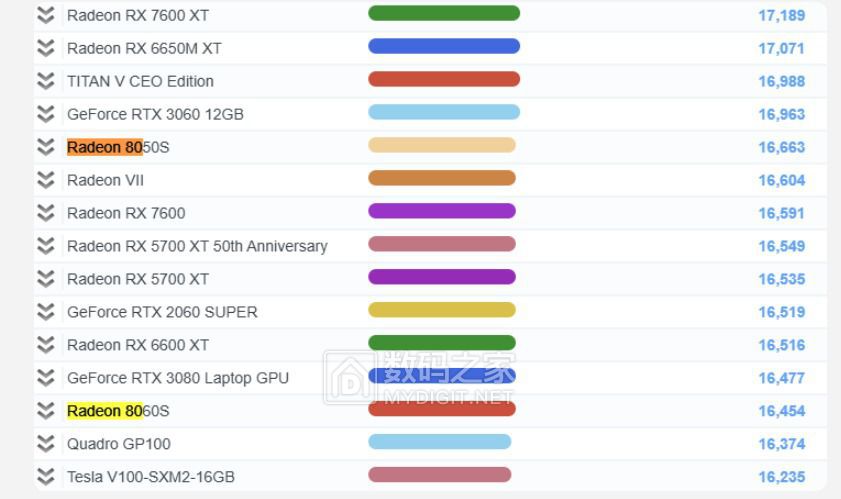Click score value 16,519
The width and height of the screenshot is (841, 499).
781,312
